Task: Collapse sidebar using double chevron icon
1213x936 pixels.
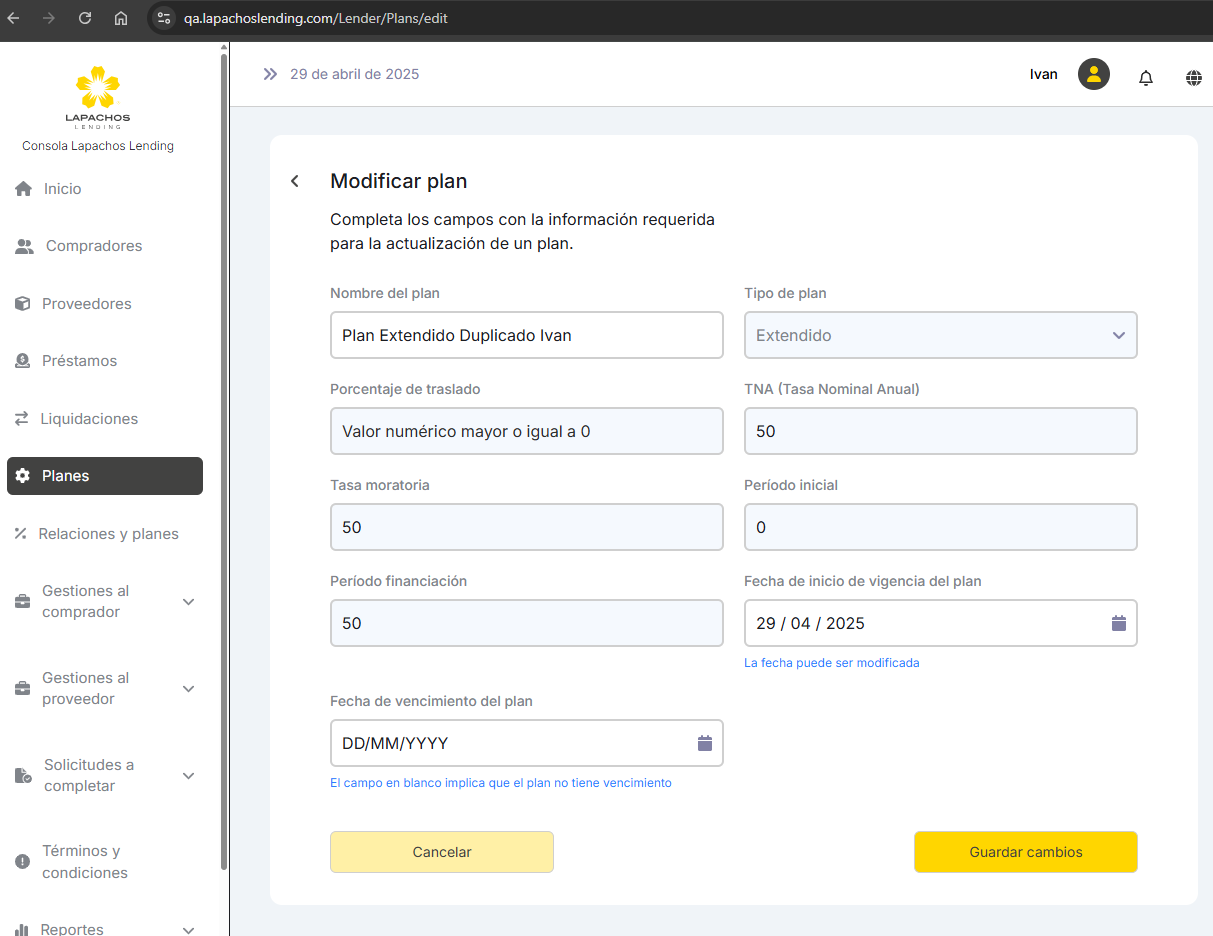Action: coord(270,74)
